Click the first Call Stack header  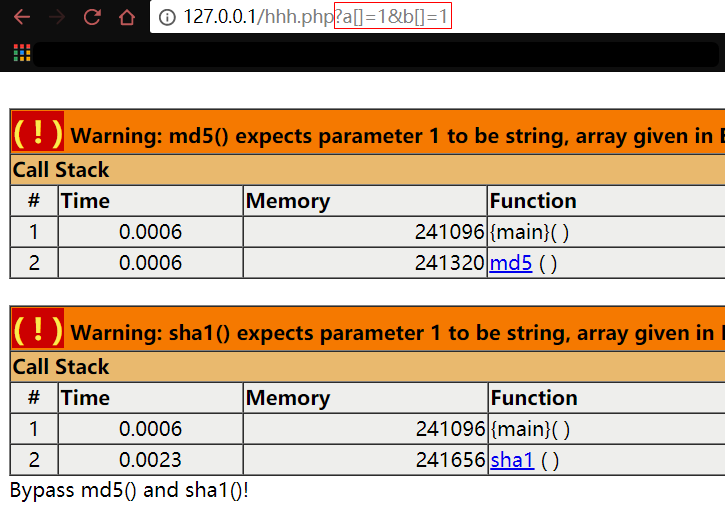(x=61, y=170)
